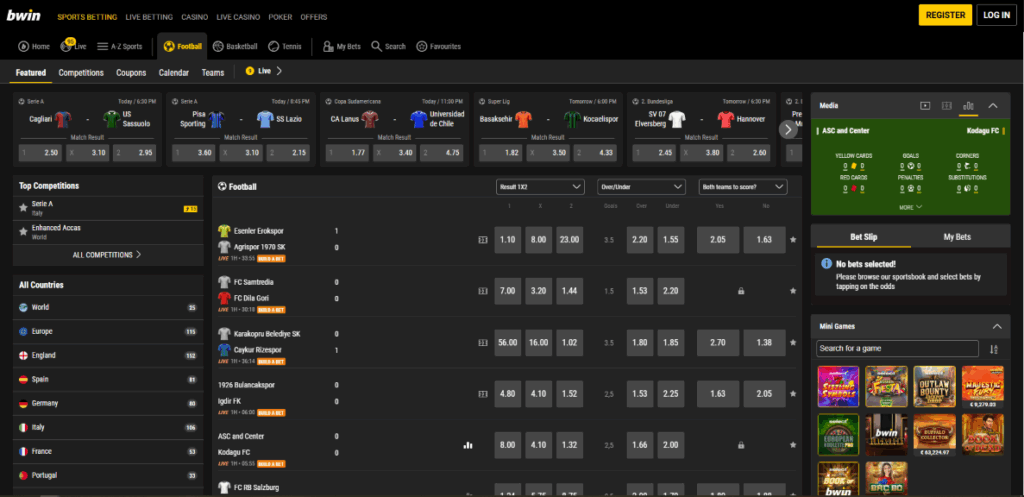Favourite the Karakopru Belediye SK match star
Image resolution: width=1024 pixels, height=497 pixels.
793,342
